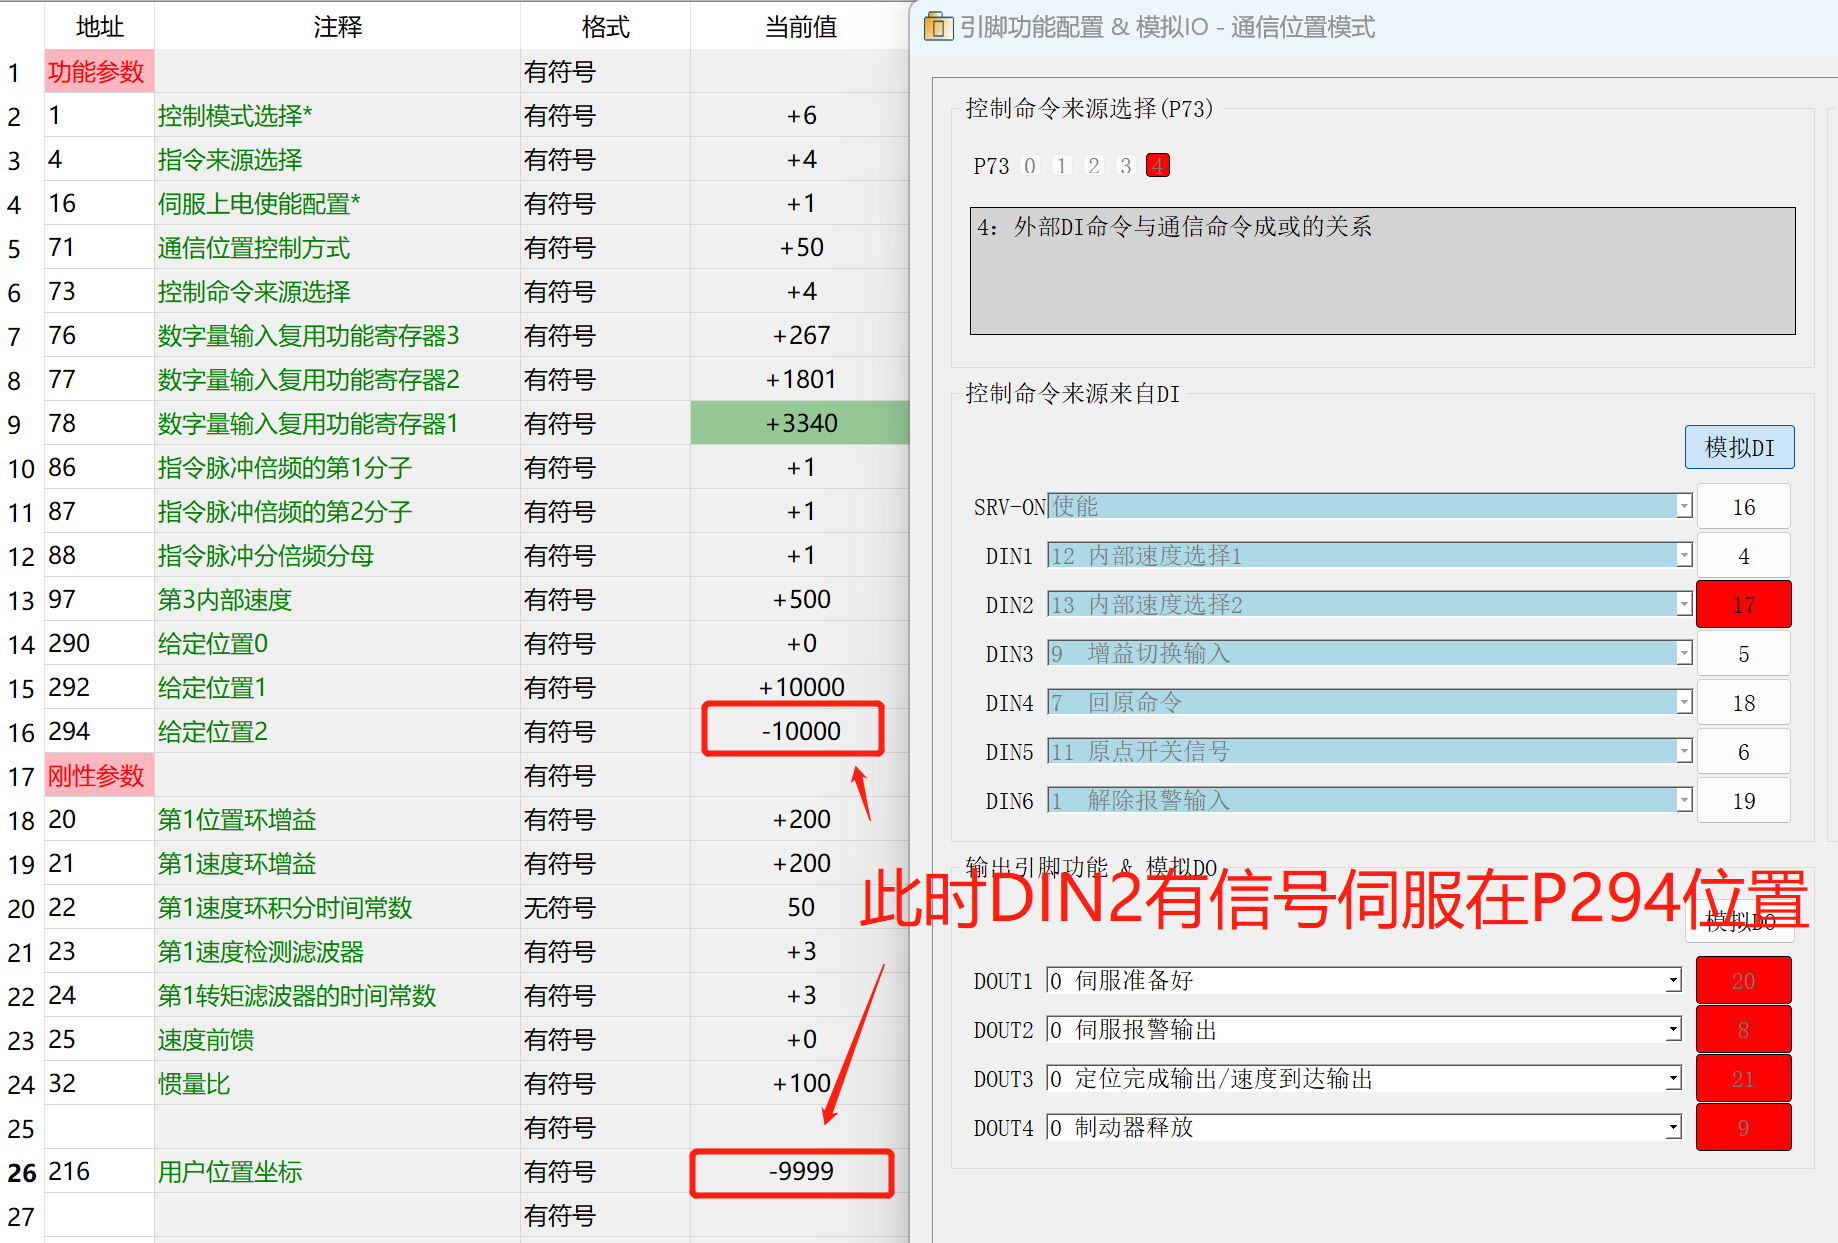
Task: Click the 模拟DI button
Action: pyautogui.click(x=1739, y=447)
